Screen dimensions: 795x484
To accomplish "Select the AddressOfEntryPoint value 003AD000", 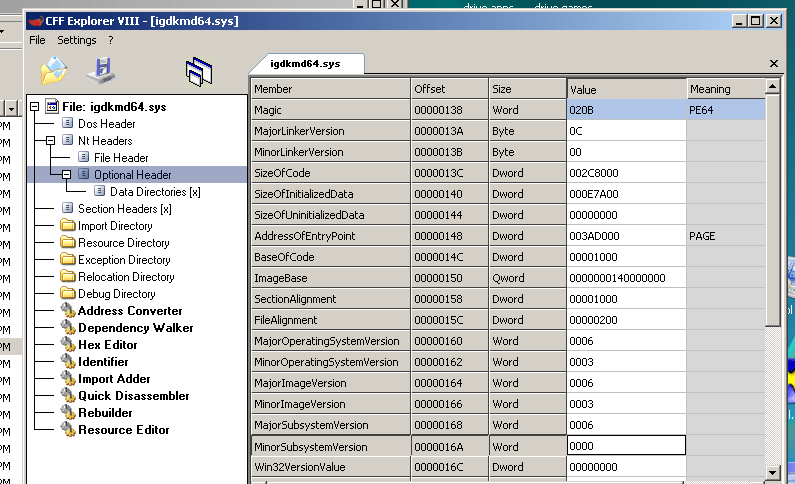I will tap(627, 236).
